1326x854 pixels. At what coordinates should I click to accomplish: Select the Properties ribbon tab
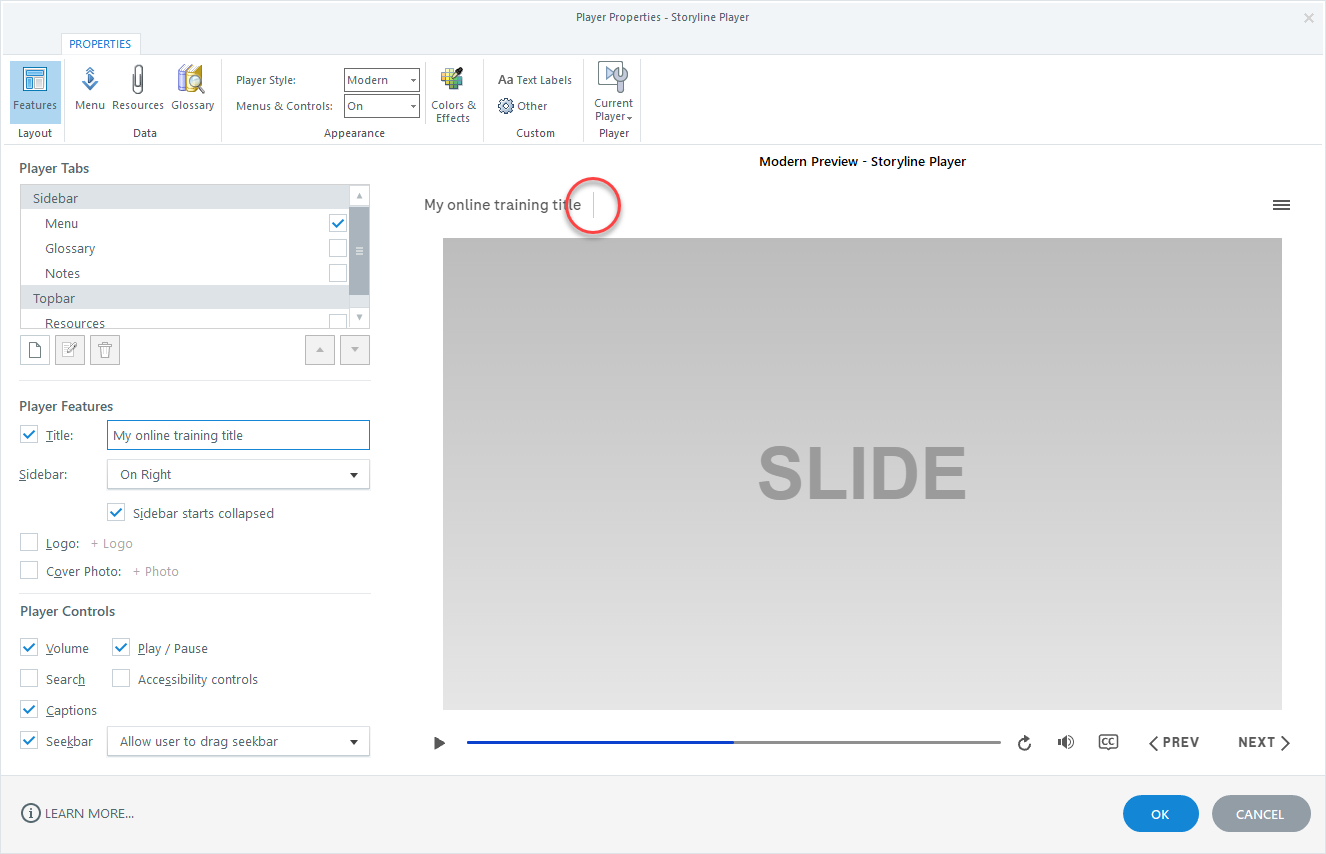pyautogui.click(x=100, y=44)
